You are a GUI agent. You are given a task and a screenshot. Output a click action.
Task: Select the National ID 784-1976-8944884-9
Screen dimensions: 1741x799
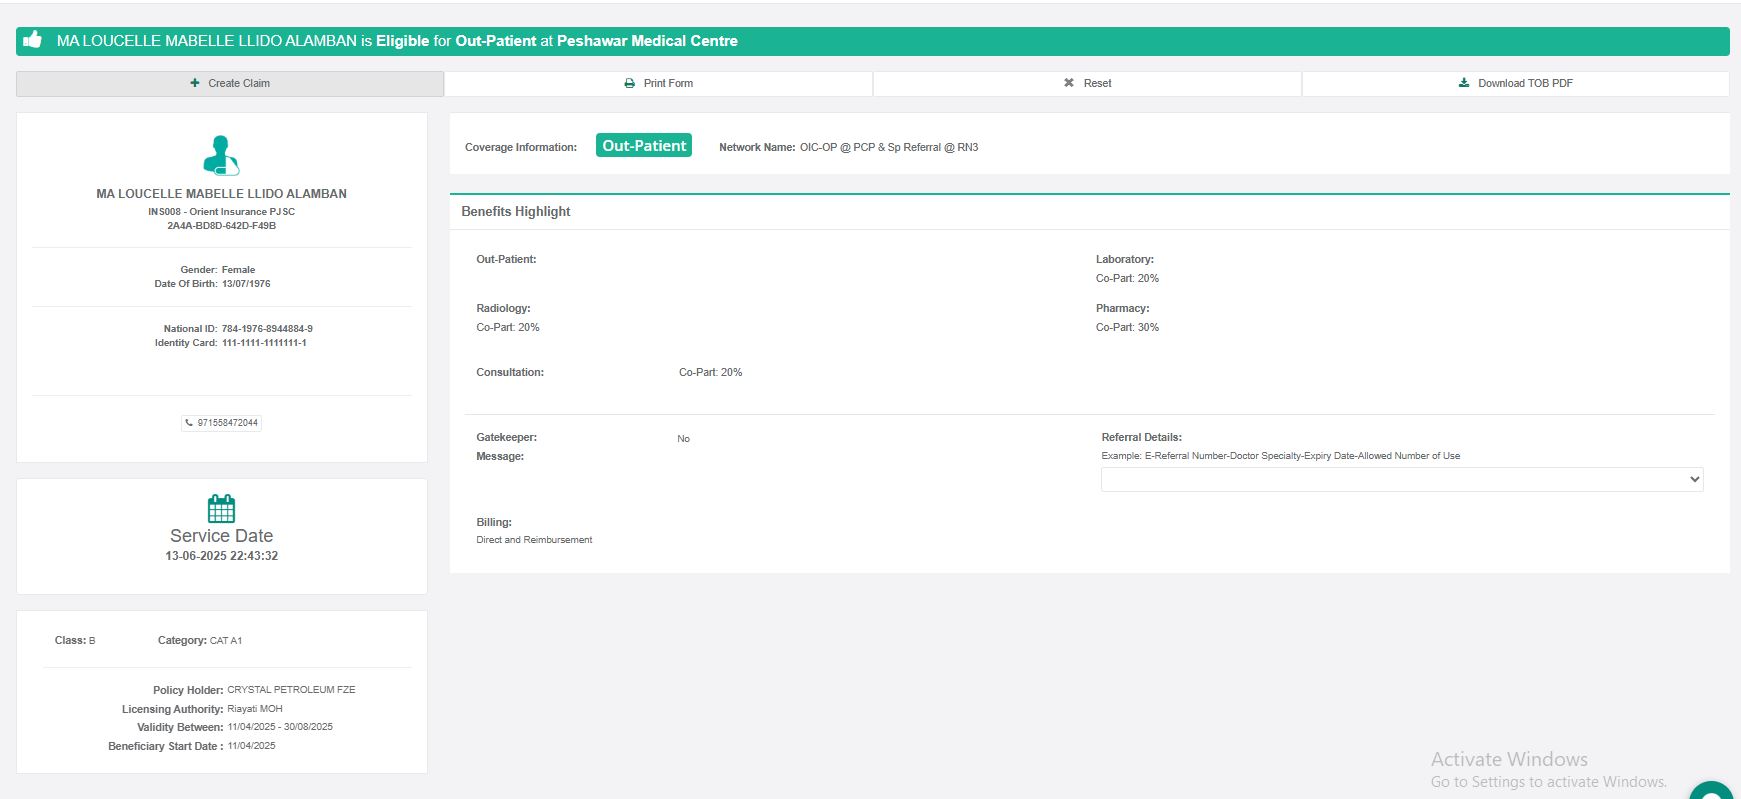tap(267, 329)
